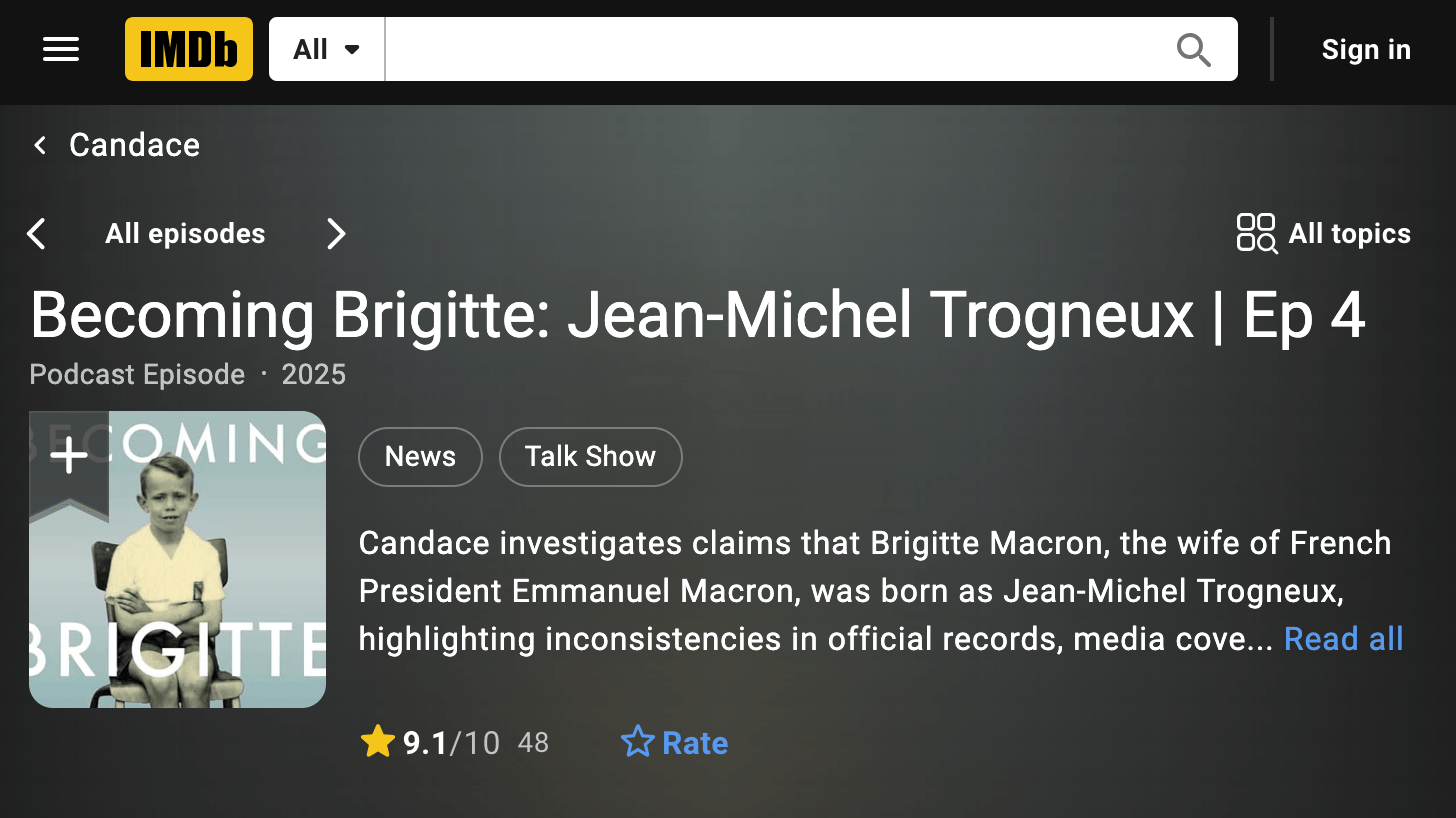1456x818 pixels.
Task: Expand the plot with Read all
Action: [x=1343, y=639]
